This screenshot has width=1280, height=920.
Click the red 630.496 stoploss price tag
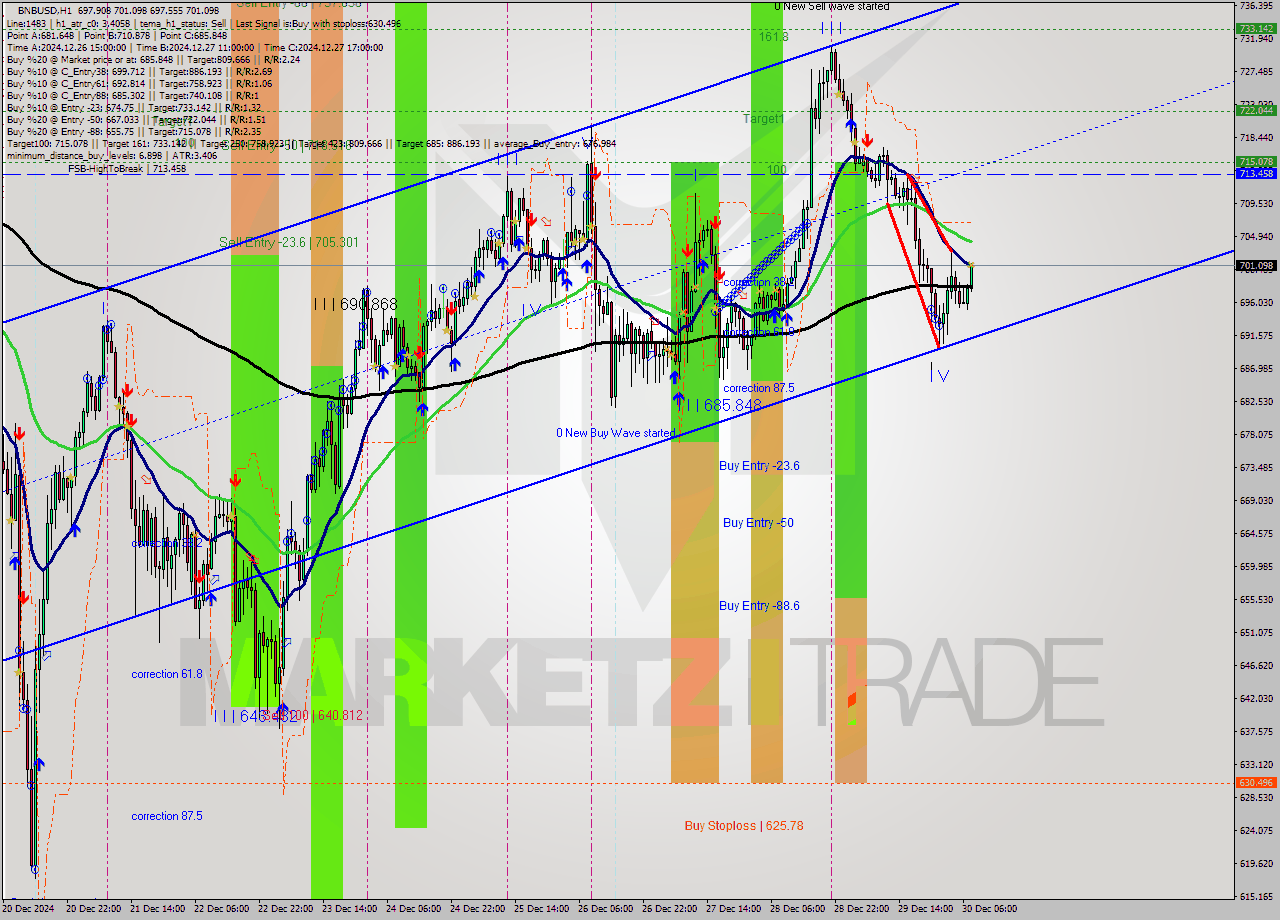pyautogui.click(x=1256, y=783)
